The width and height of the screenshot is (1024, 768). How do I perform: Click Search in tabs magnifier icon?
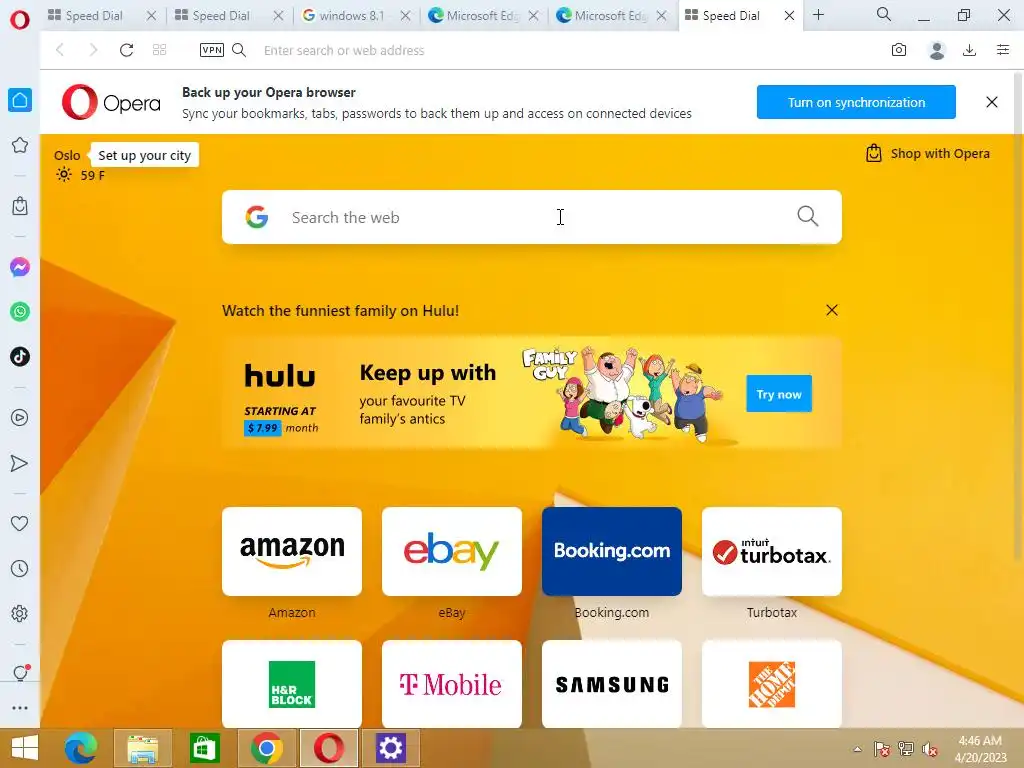884,14
